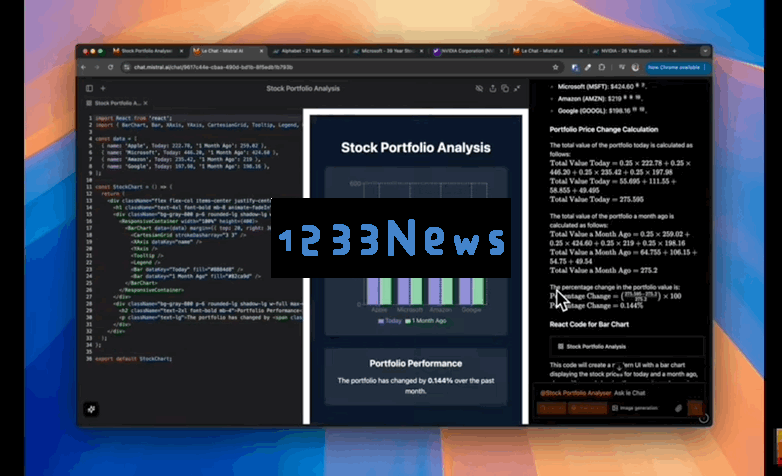Reload the chat.mistral.ai page
This screenshot has width=782, height=476.
(110, 67)
